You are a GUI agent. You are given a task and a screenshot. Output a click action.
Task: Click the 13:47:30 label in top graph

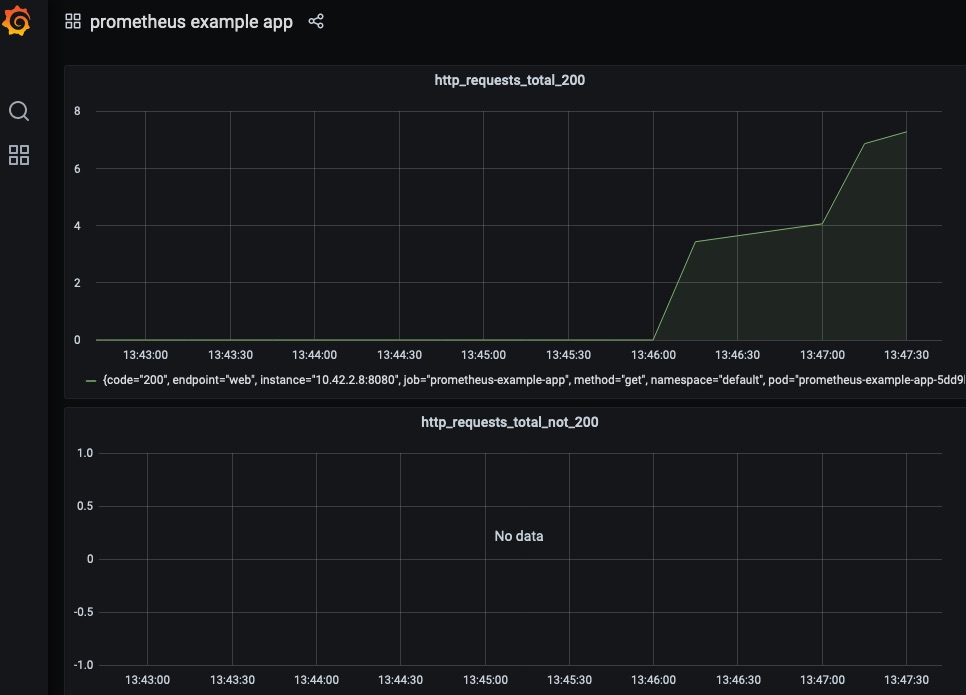click(906, 355)
